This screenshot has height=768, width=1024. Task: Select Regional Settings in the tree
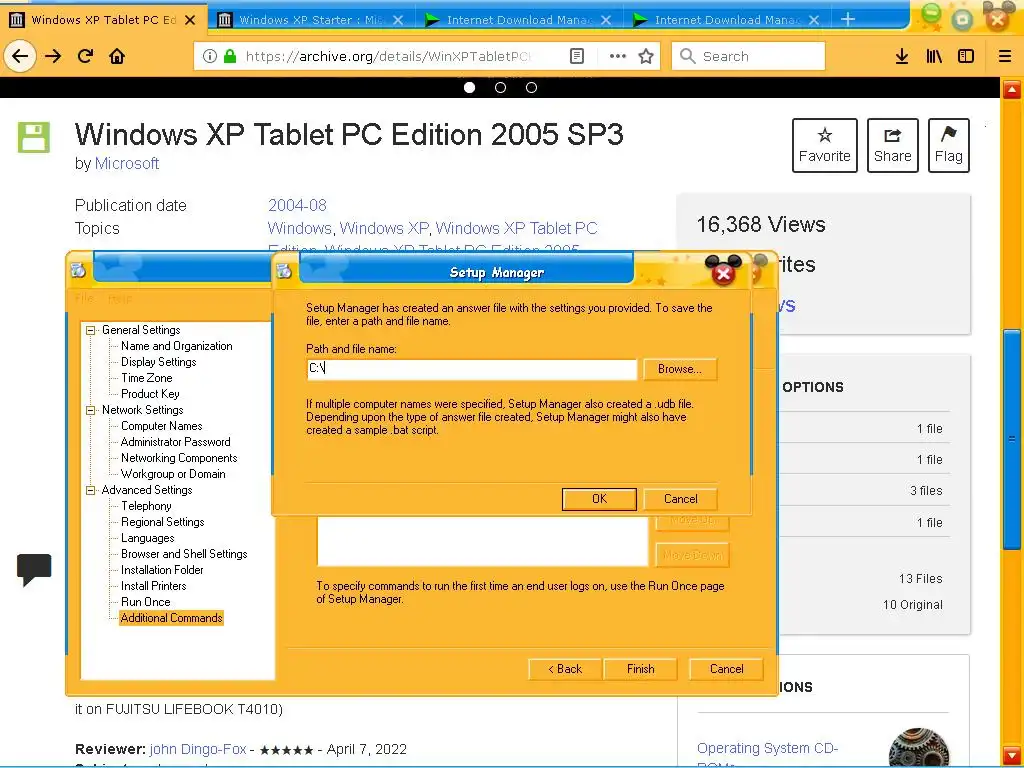pos(162,522)
